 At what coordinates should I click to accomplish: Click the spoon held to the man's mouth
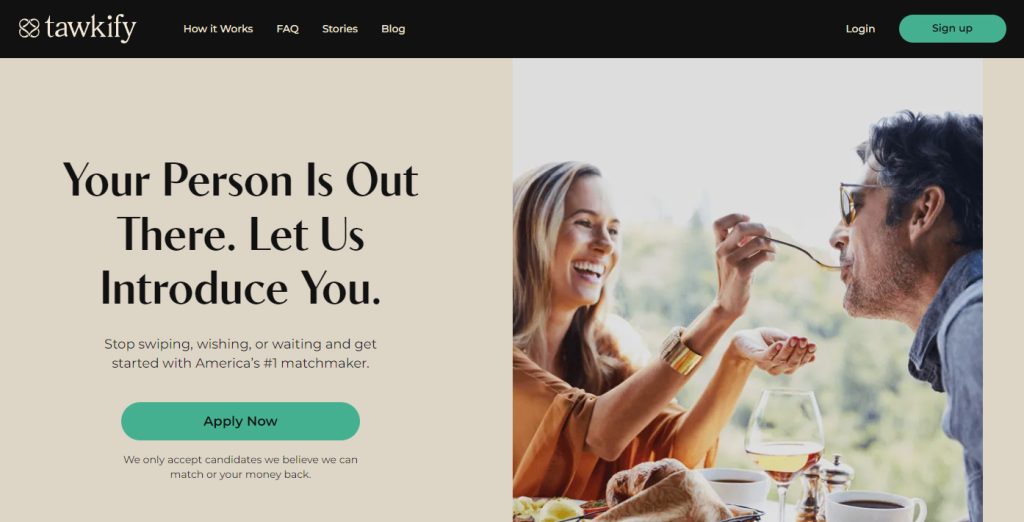[801, 253]
